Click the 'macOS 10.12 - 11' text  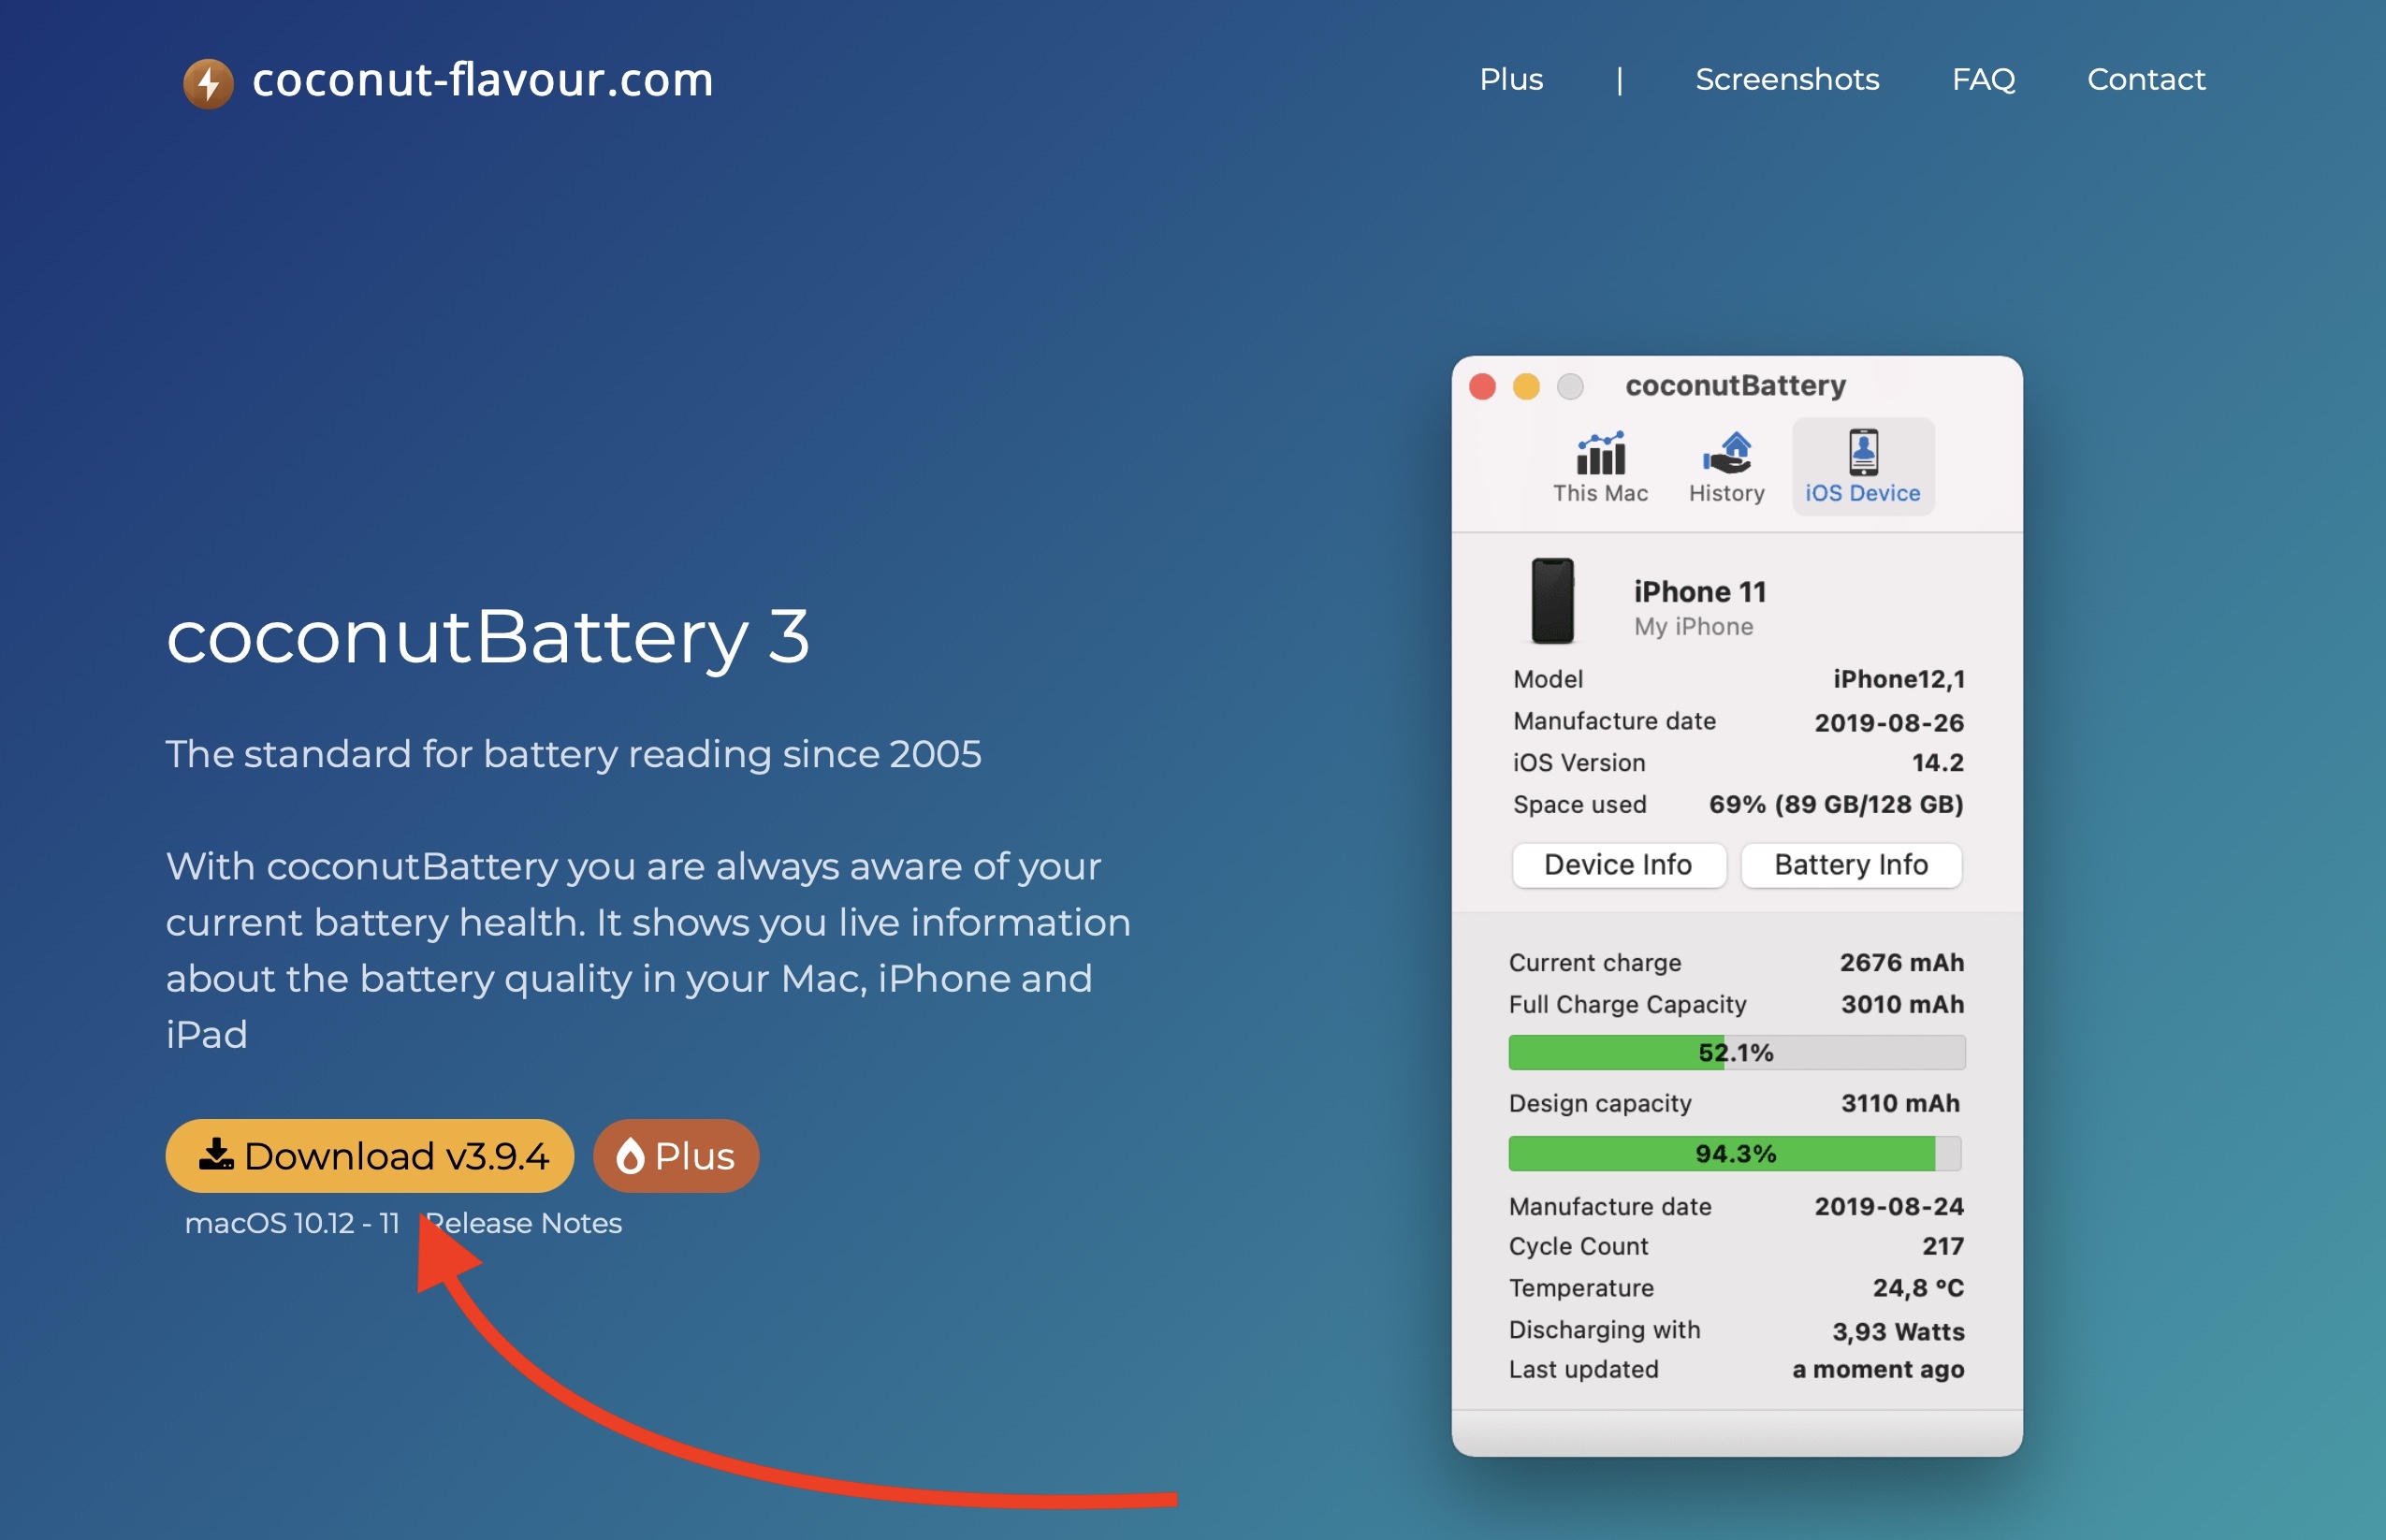pos(292,1223)
